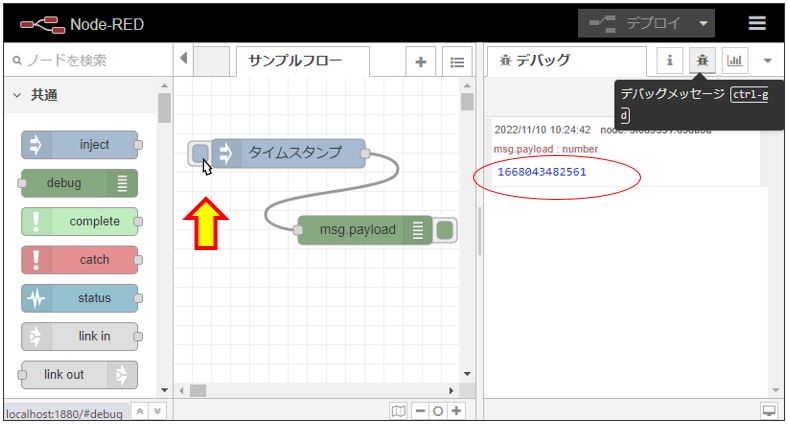The width and height of the screenshot is (788, 424).
Task: Toggle the navigator map view icon
Action: click(400, 411)
